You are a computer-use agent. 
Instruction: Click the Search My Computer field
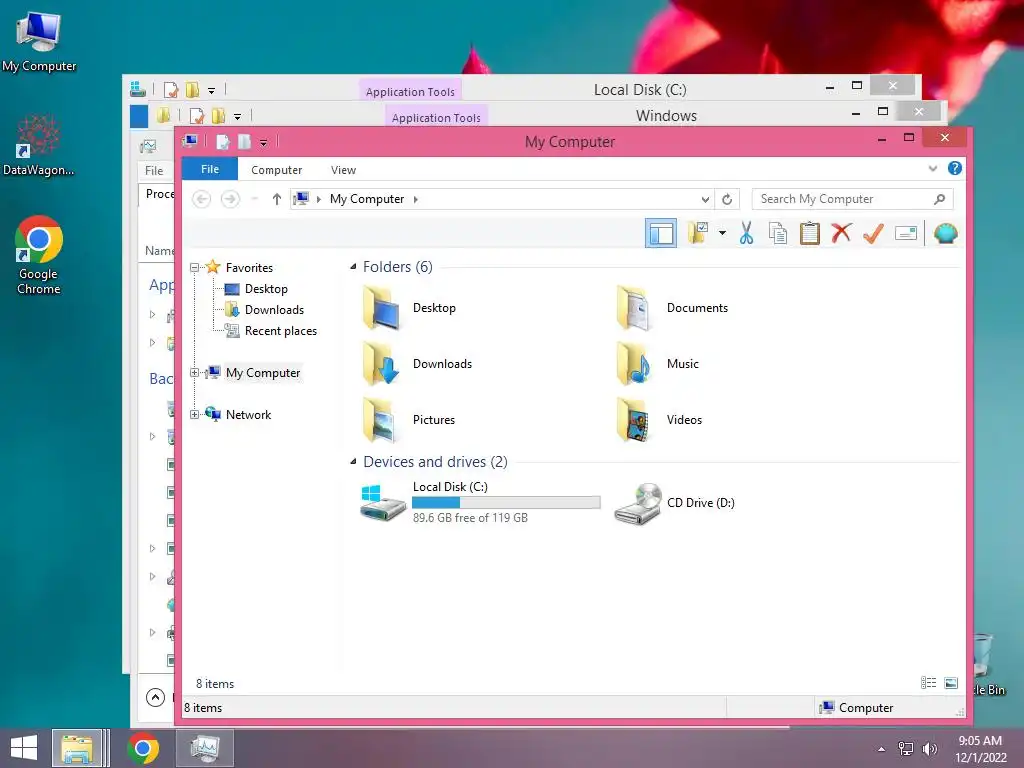tap(852, 199)
